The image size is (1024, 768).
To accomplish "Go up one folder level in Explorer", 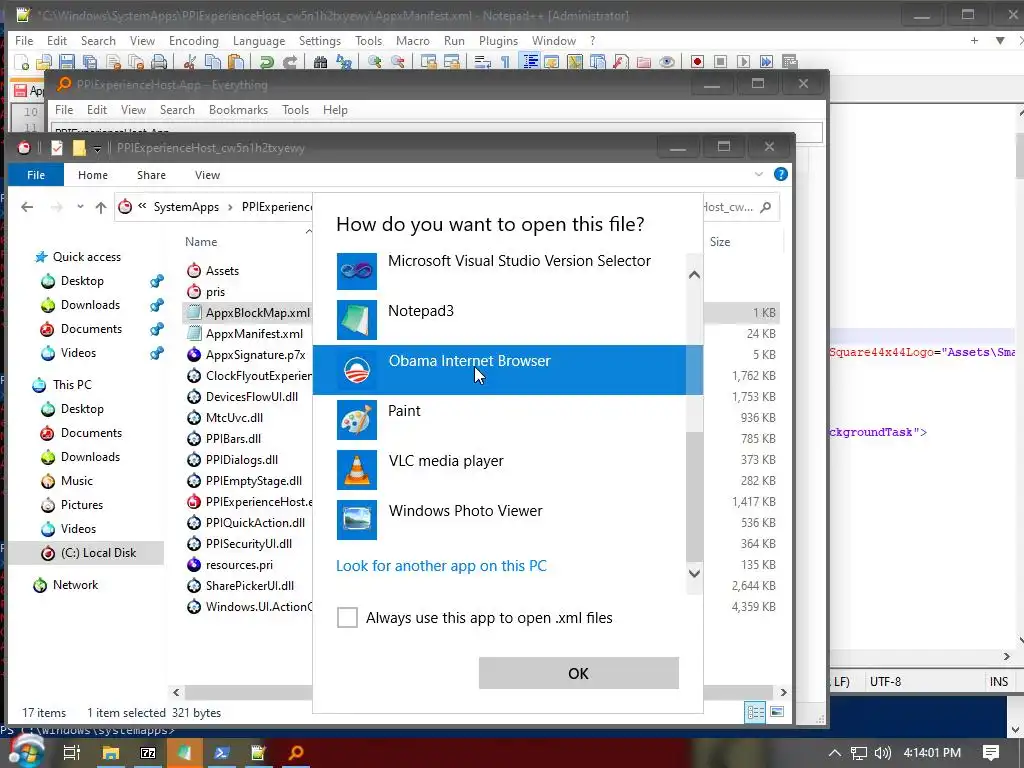I will click(x=101, y=207).
